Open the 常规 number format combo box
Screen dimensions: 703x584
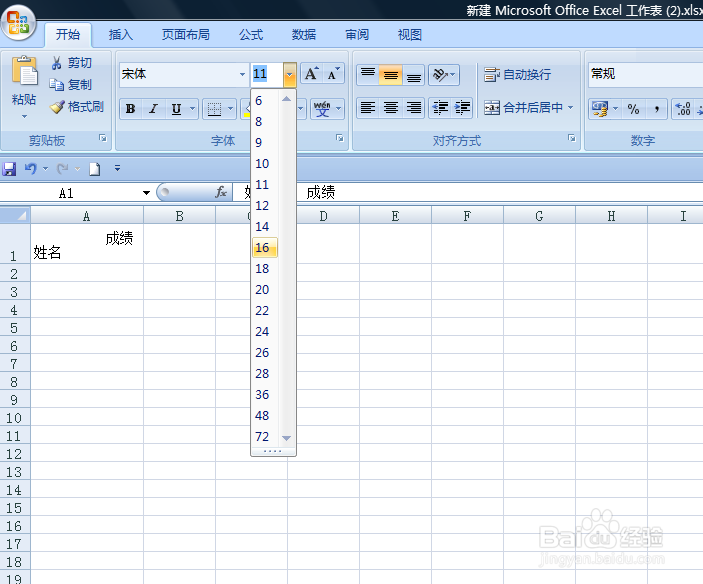(x=646, y=74)
